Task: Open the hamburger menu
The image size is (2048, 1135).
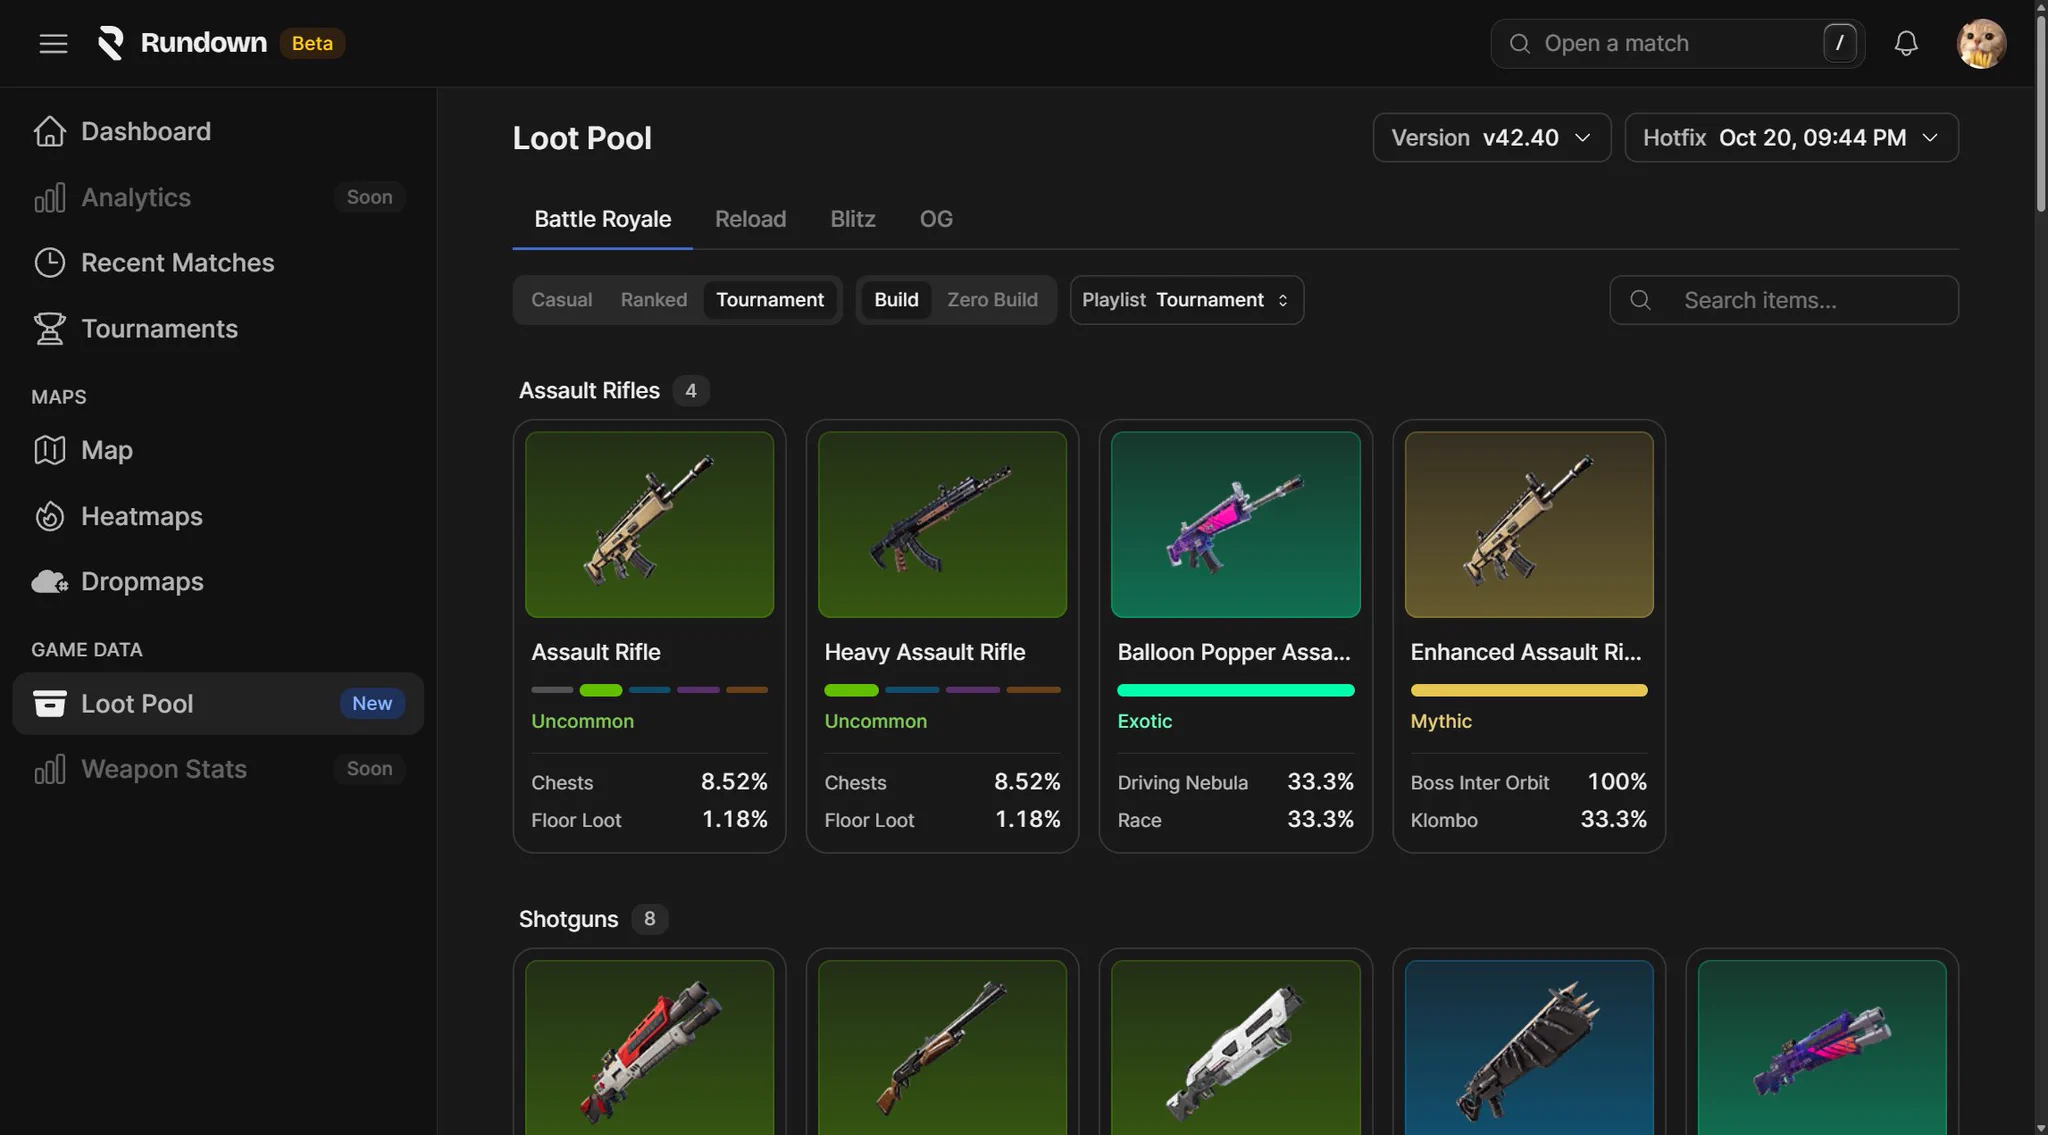Action: coord(53,43)
